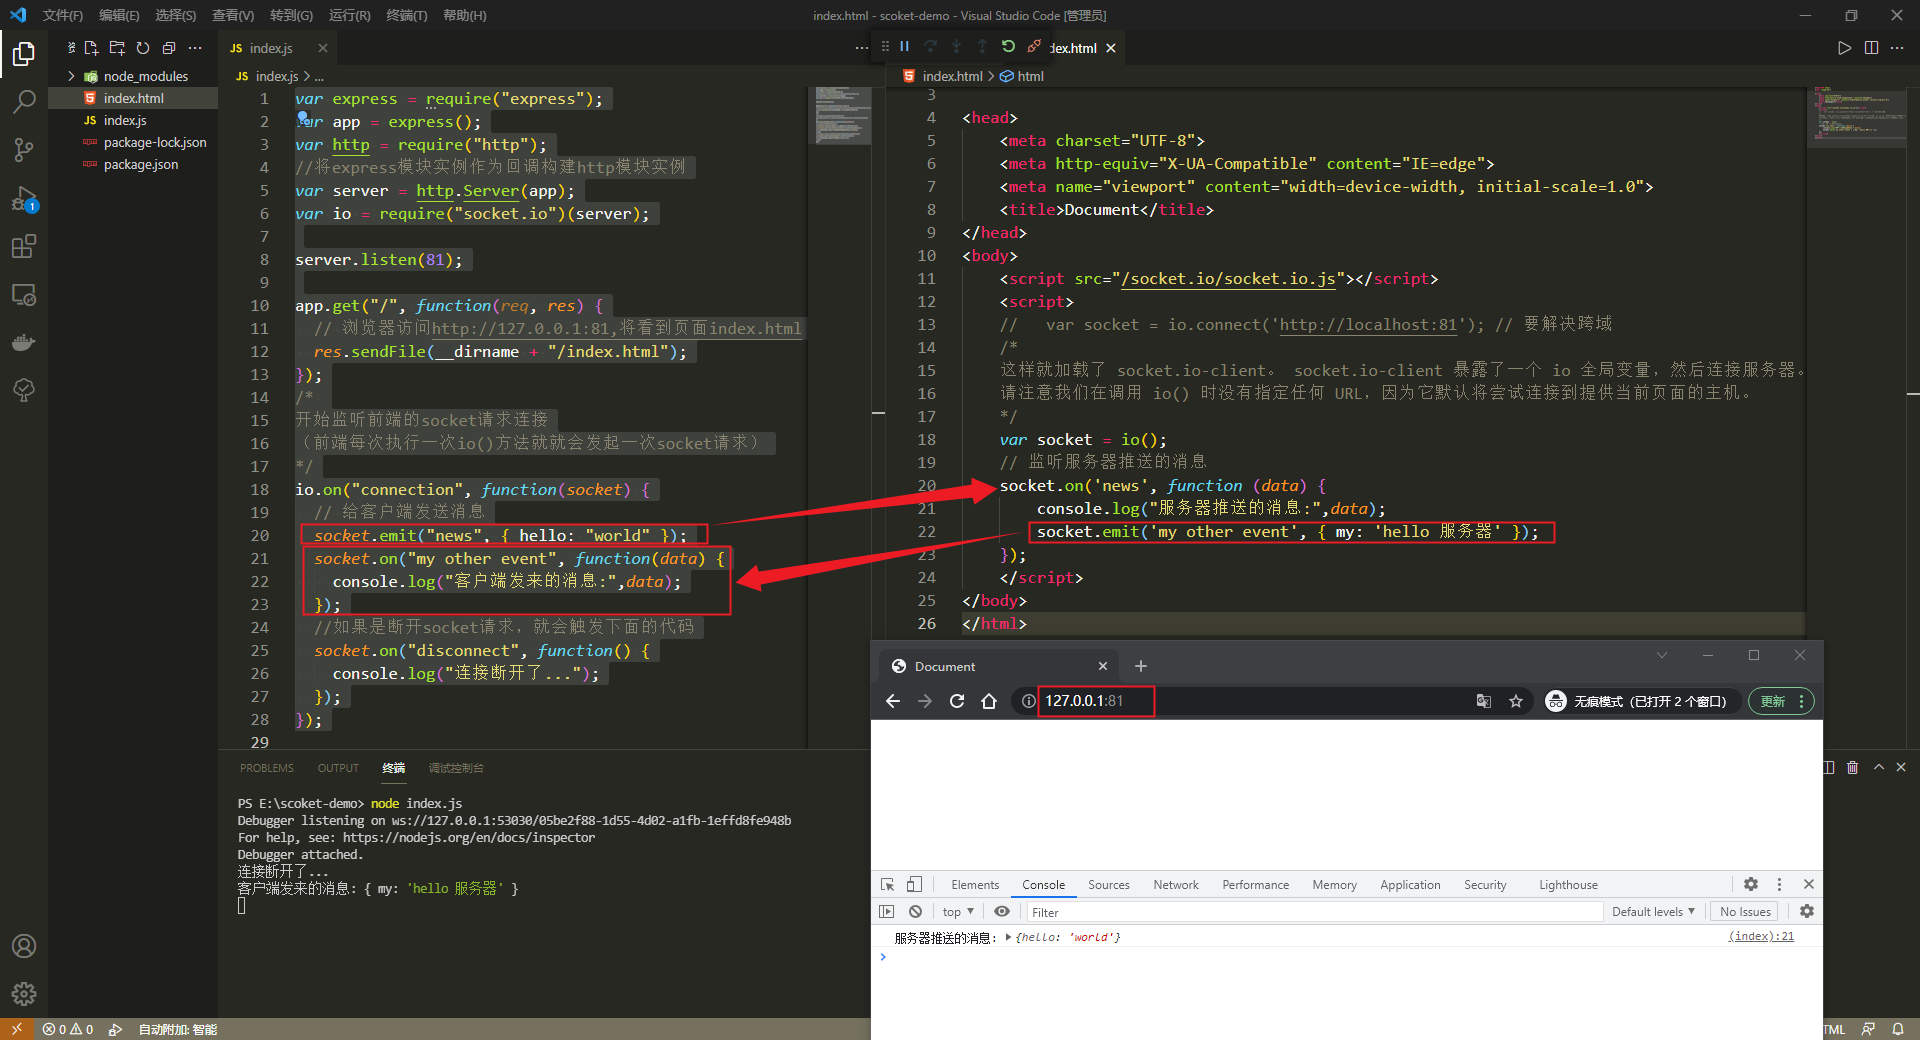Open the Chrome tab search chevron
This screenshot has height=1040, width=1920.
click(x=1662, y=656)
